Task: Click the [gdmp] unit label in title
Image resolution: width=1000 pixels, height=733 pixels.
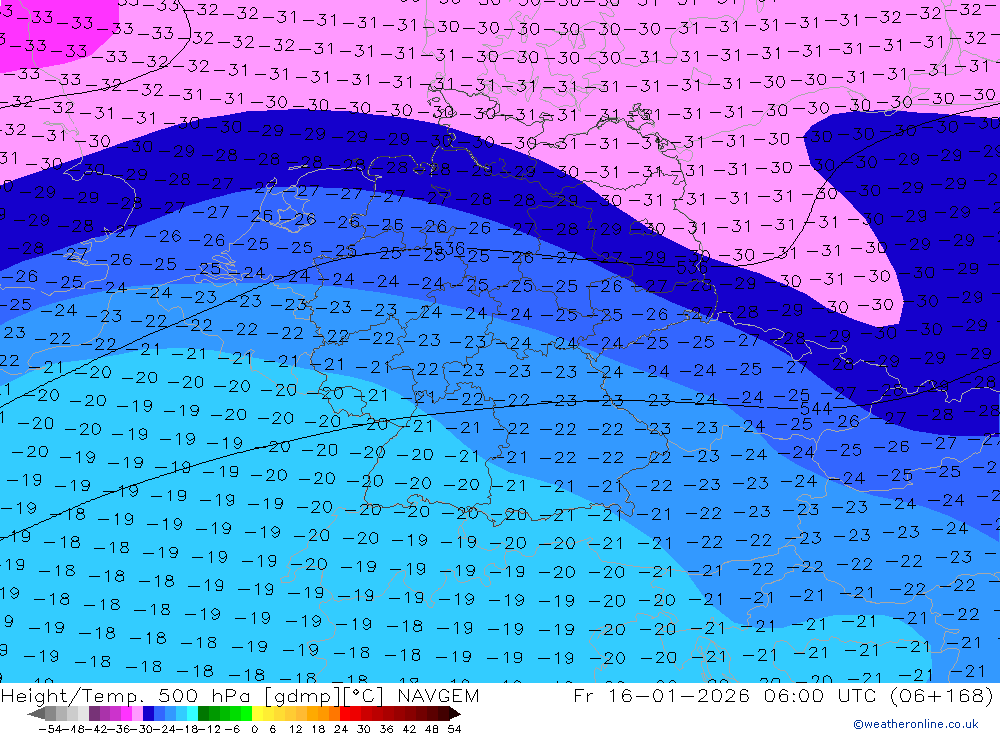Action: pos(303,696)
